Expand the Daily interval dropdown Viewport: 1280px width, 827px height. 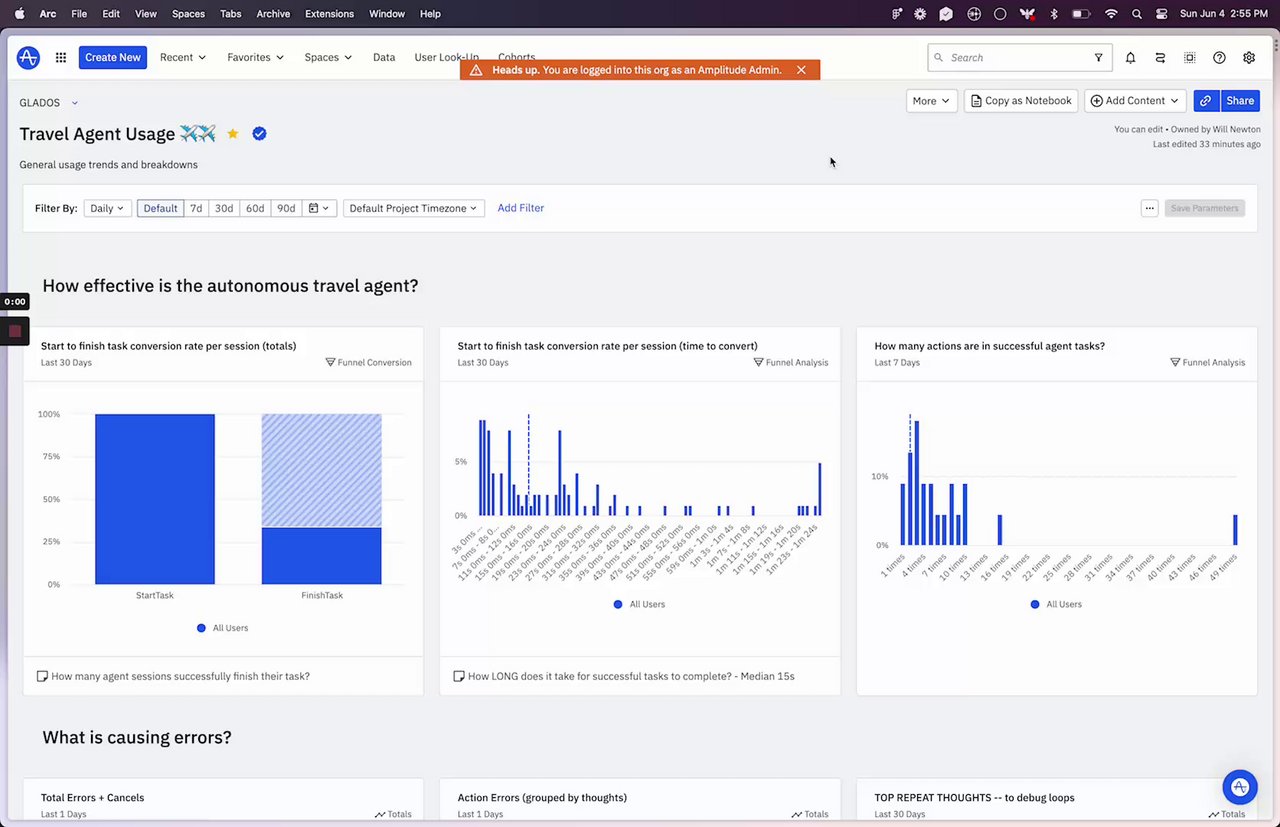(107, 208)
